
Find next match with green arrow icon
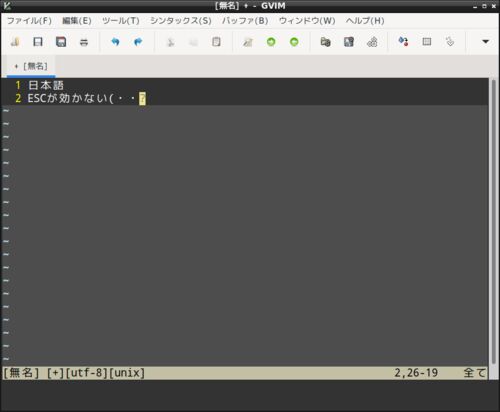[271, 42]
